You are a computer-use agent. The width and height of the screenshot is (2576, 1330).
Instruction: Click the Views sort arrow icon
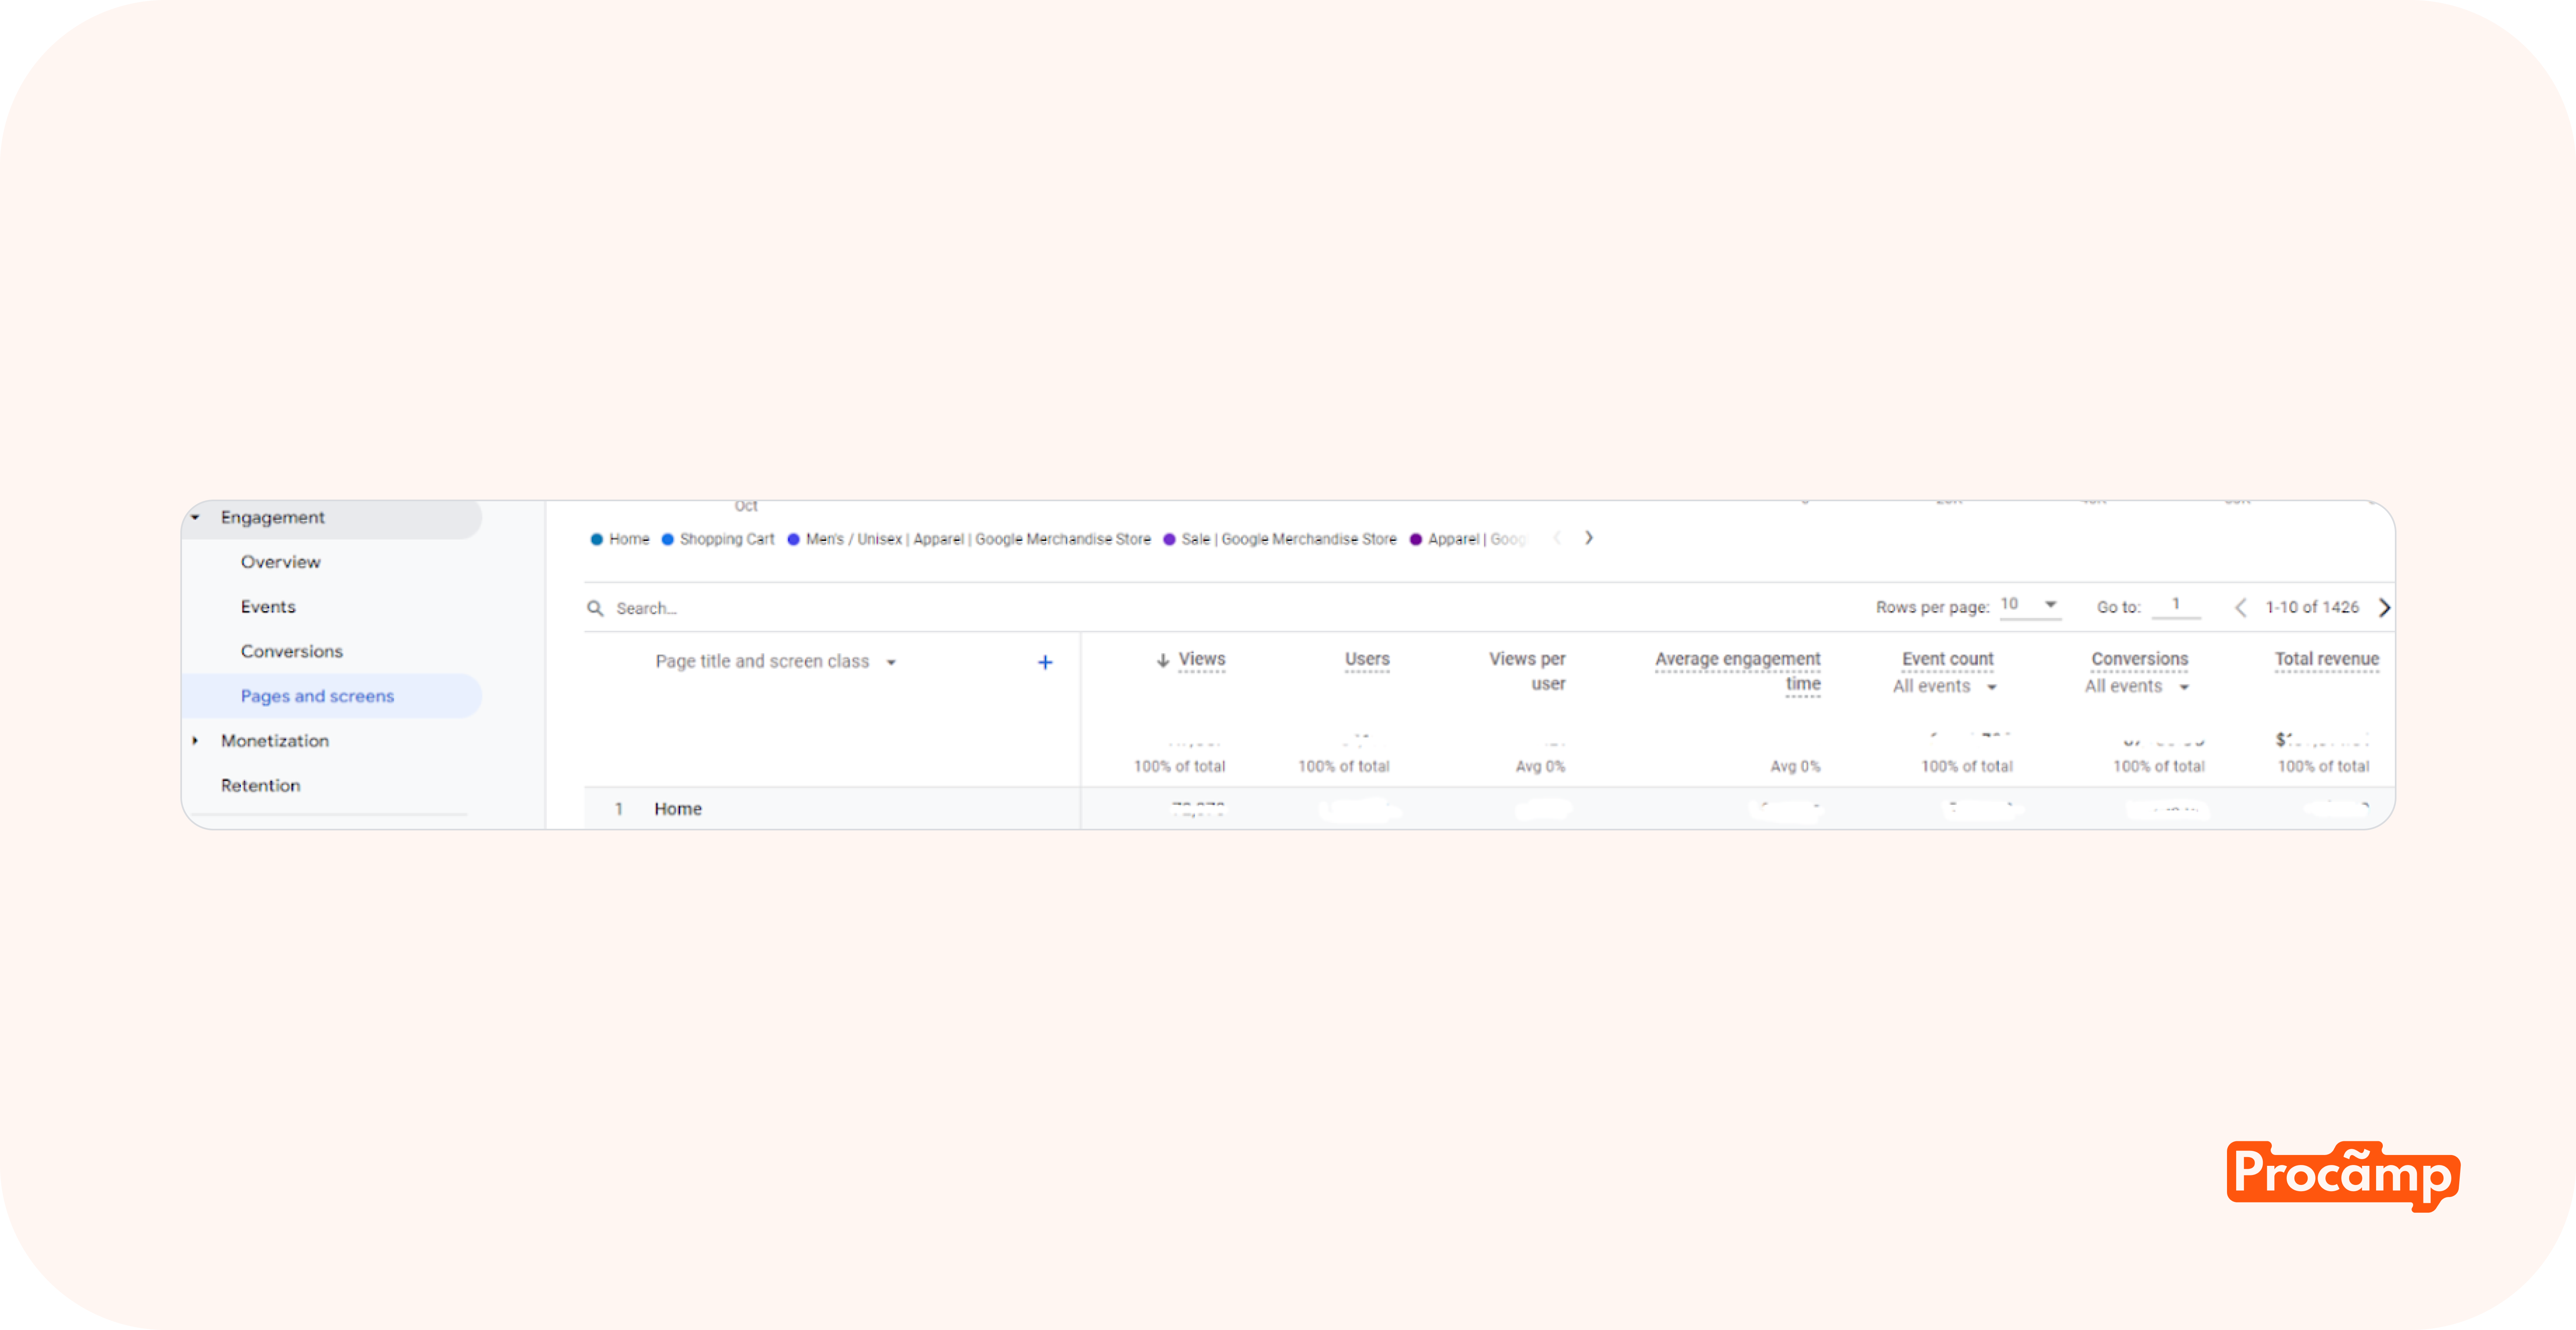point(1162,660)
